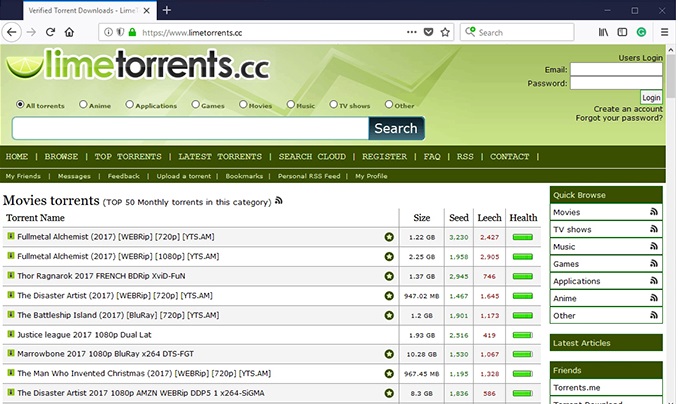Open LATEST TORRENTS in the navigation
This screenshot has height=404, width=678.
point(220,157)
